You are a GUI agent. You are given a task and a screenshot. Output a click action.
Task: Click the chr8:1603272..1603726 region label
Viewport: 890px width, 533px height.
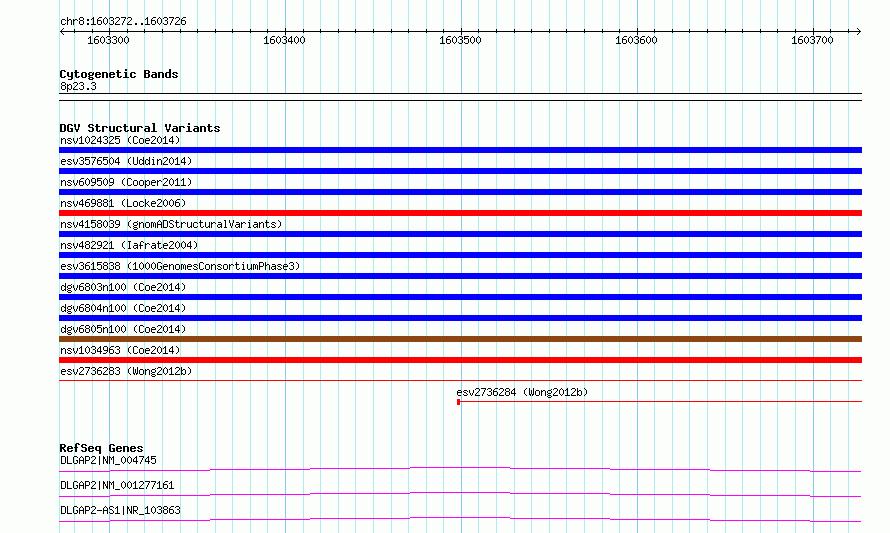pyautogui.click(x=123, y=22)
